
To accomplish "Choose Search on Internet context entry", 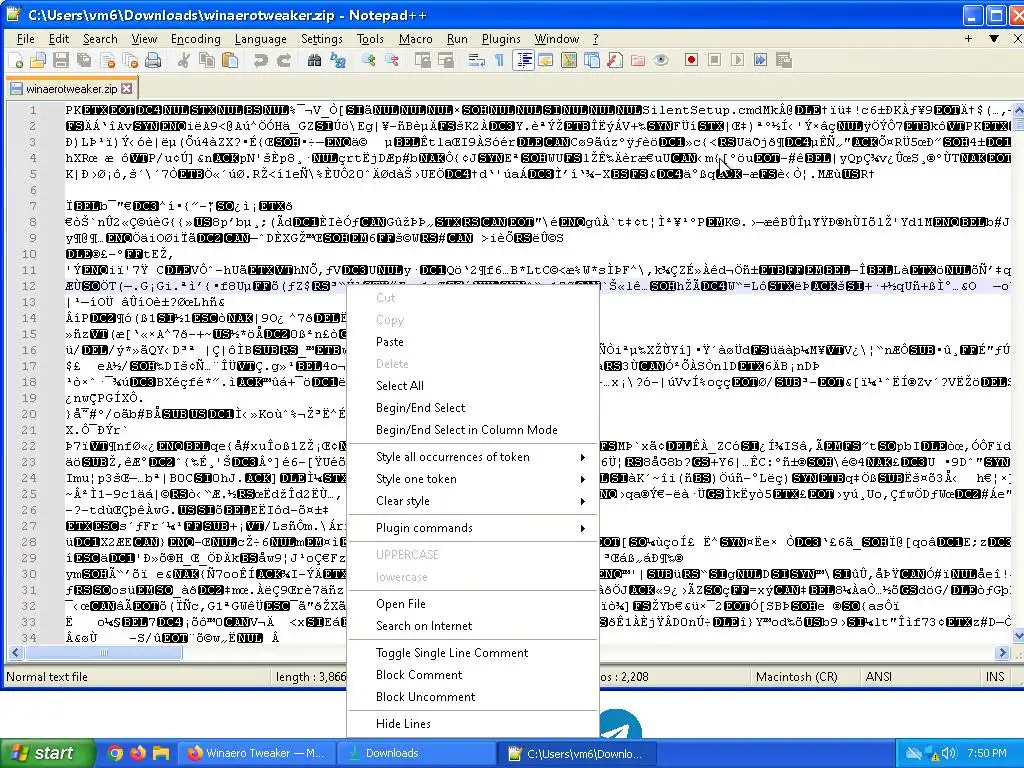I will tap(473, 626).
